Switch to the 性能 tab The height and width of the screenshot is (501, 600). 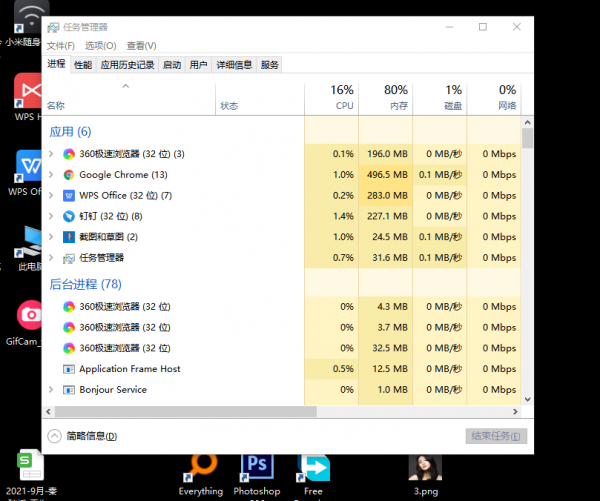[x=83, y=65]
